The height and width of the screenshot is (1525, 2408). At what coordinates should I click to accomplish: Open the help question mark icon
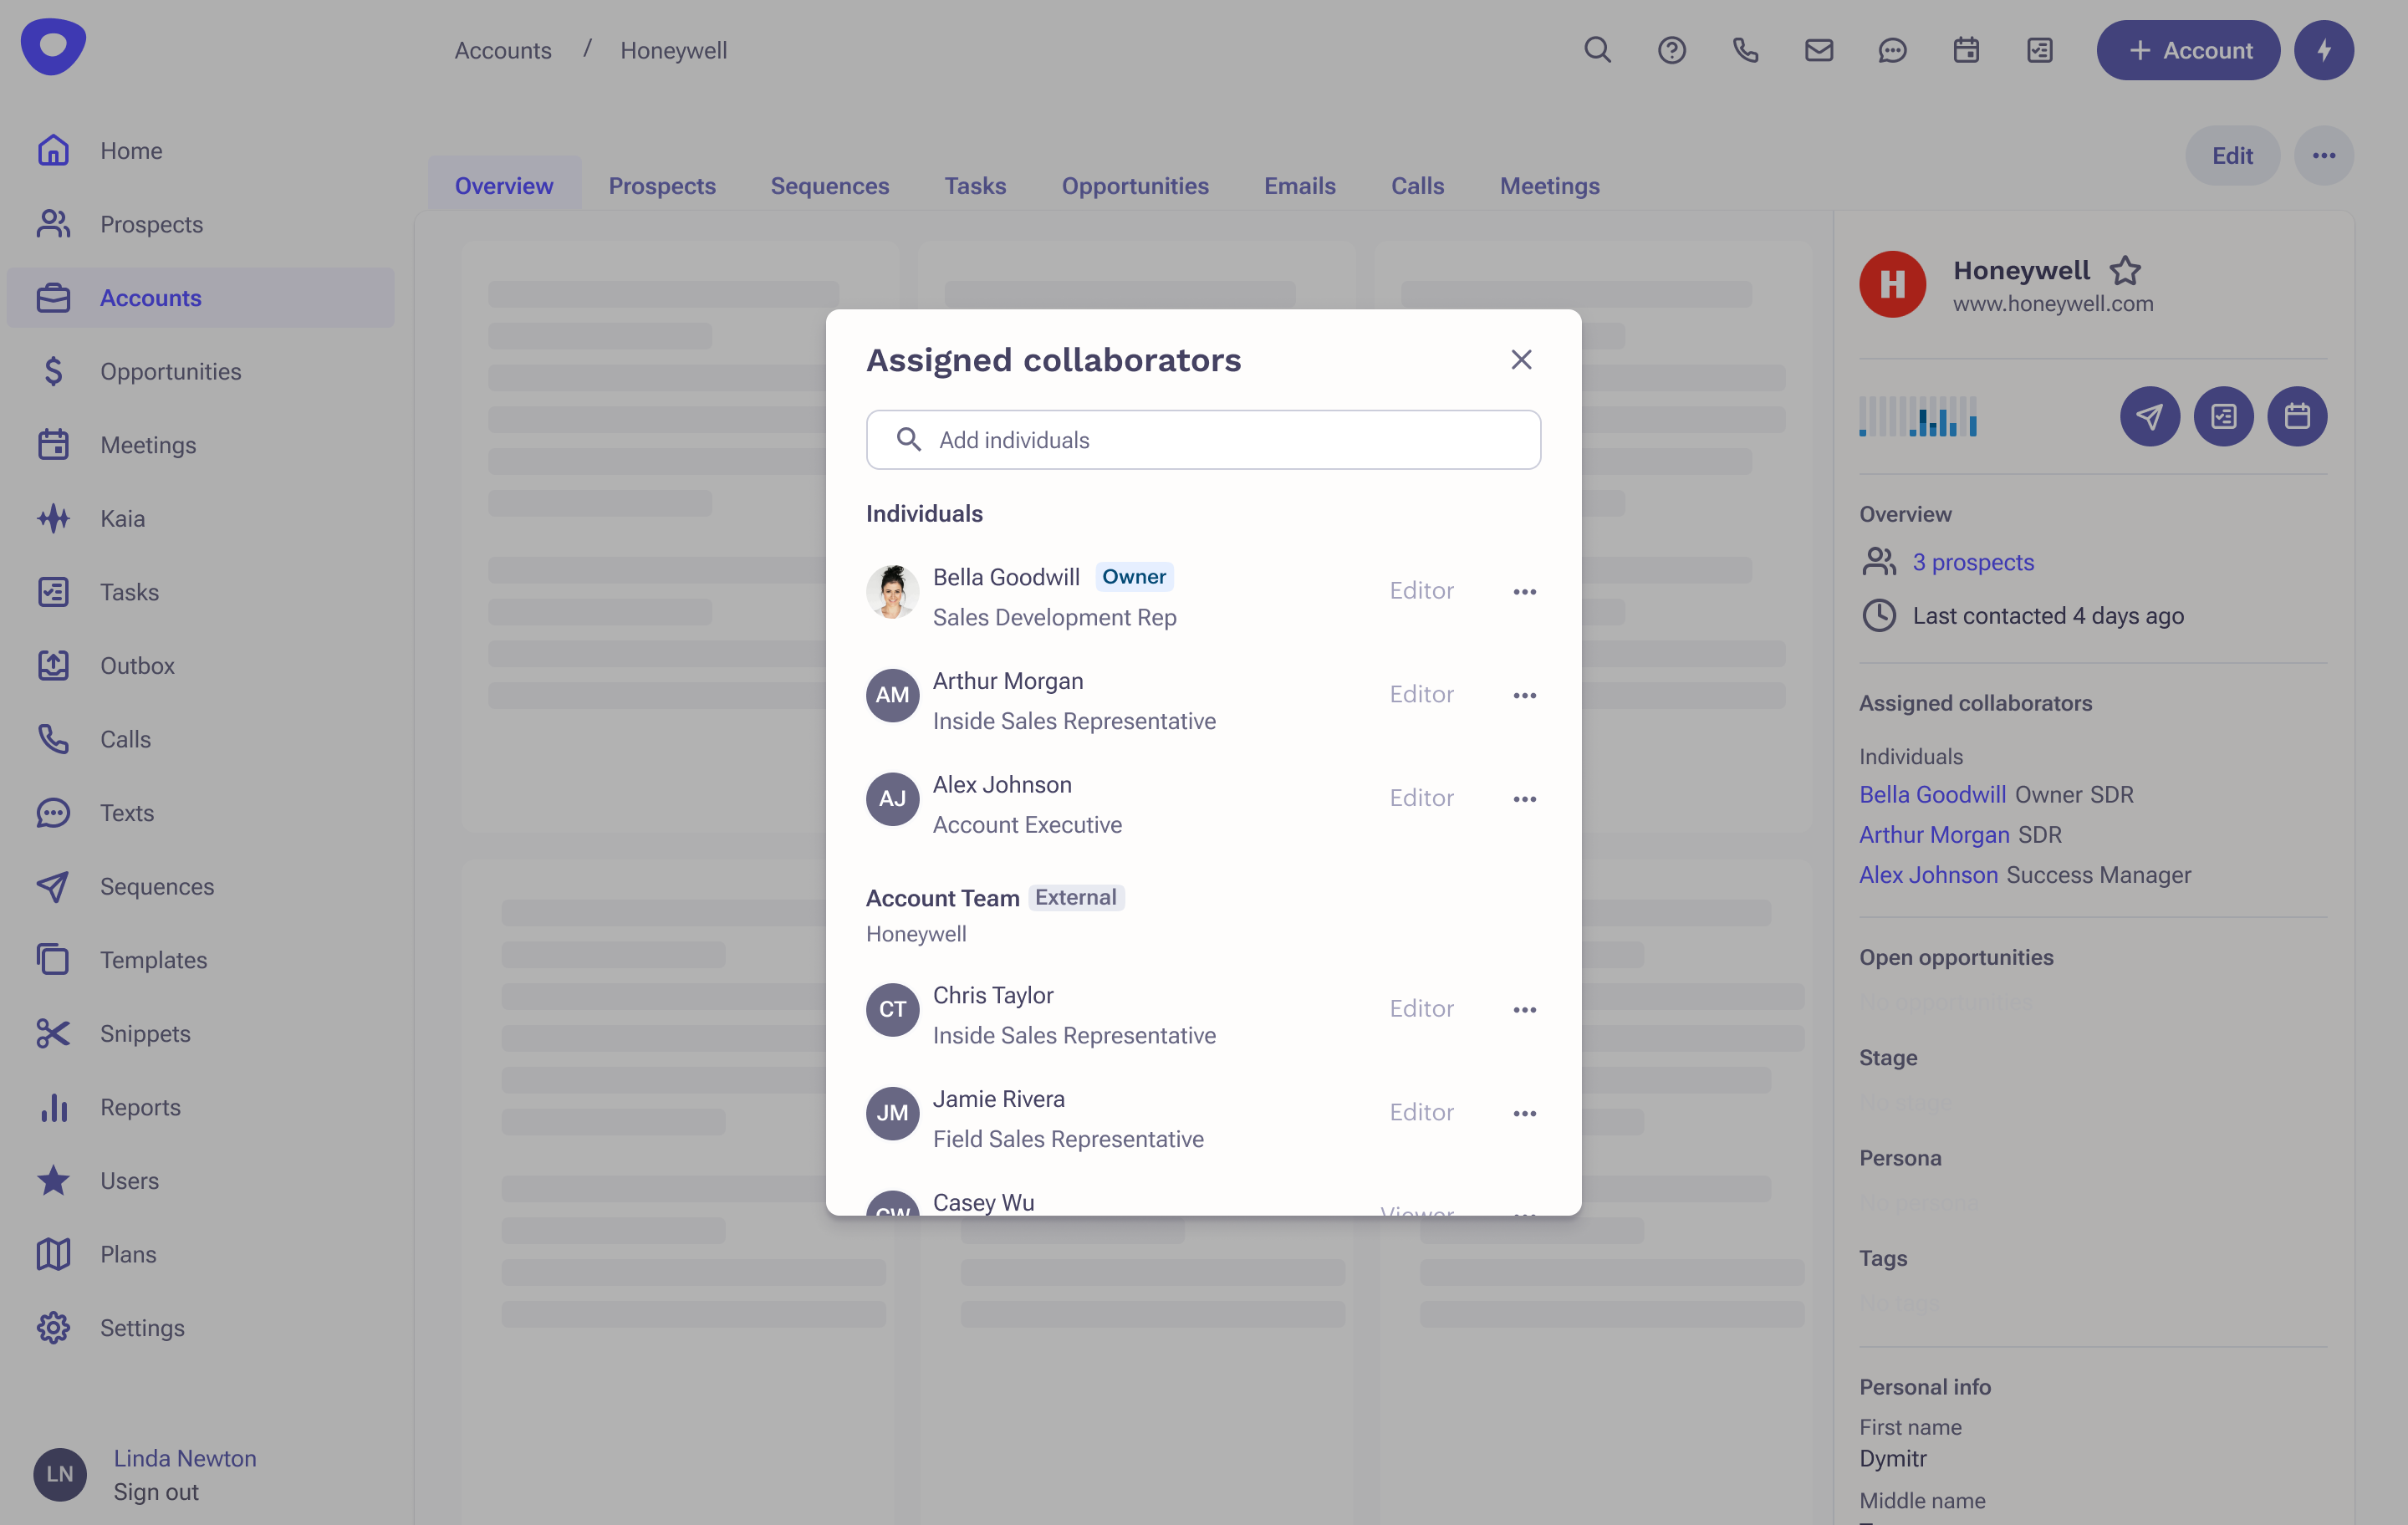(x=1671, y=50)
